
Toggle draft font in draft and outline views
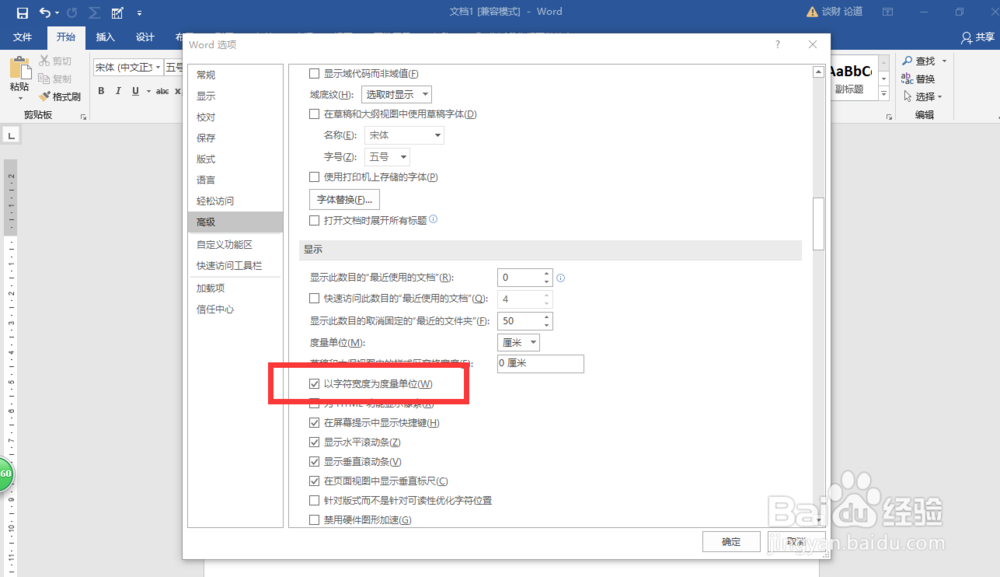coord(314,114)
